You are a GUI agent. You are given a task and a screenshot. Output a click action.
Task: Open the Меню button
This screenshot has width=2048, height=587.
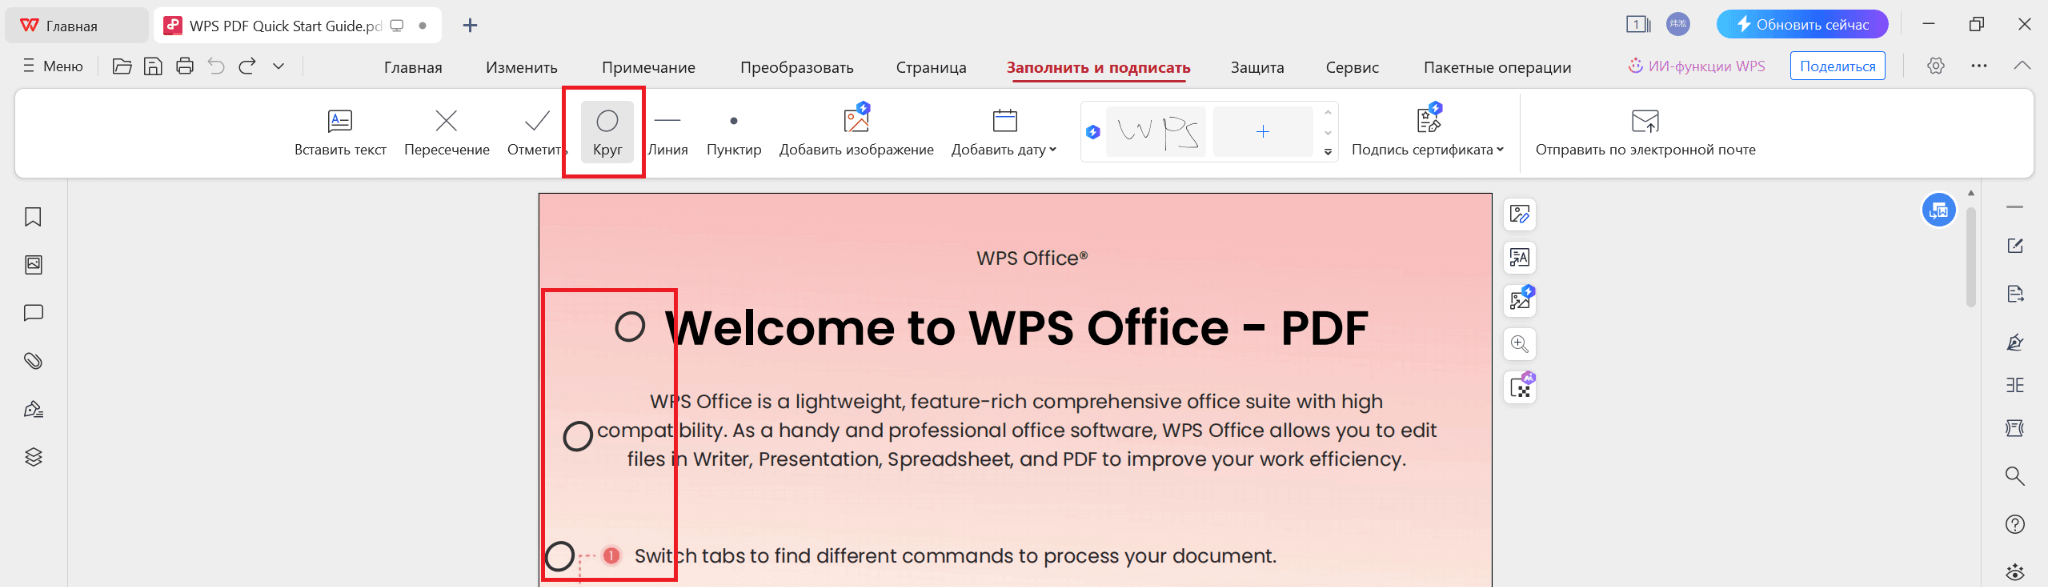point(53,66)
